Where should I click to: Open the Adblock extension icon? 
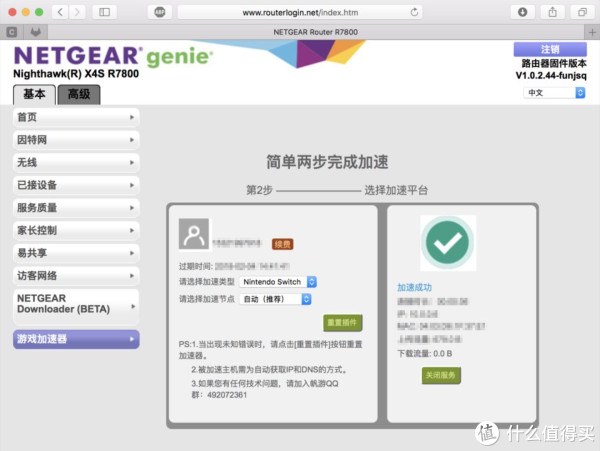point(160,12)
